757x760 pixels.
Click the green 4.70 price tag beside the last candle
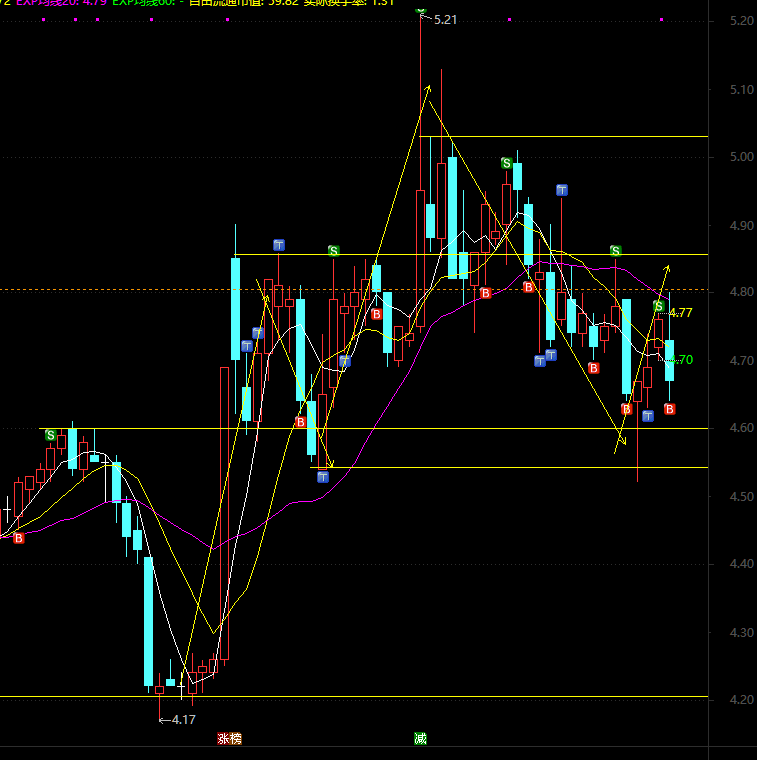pos(683,360)
